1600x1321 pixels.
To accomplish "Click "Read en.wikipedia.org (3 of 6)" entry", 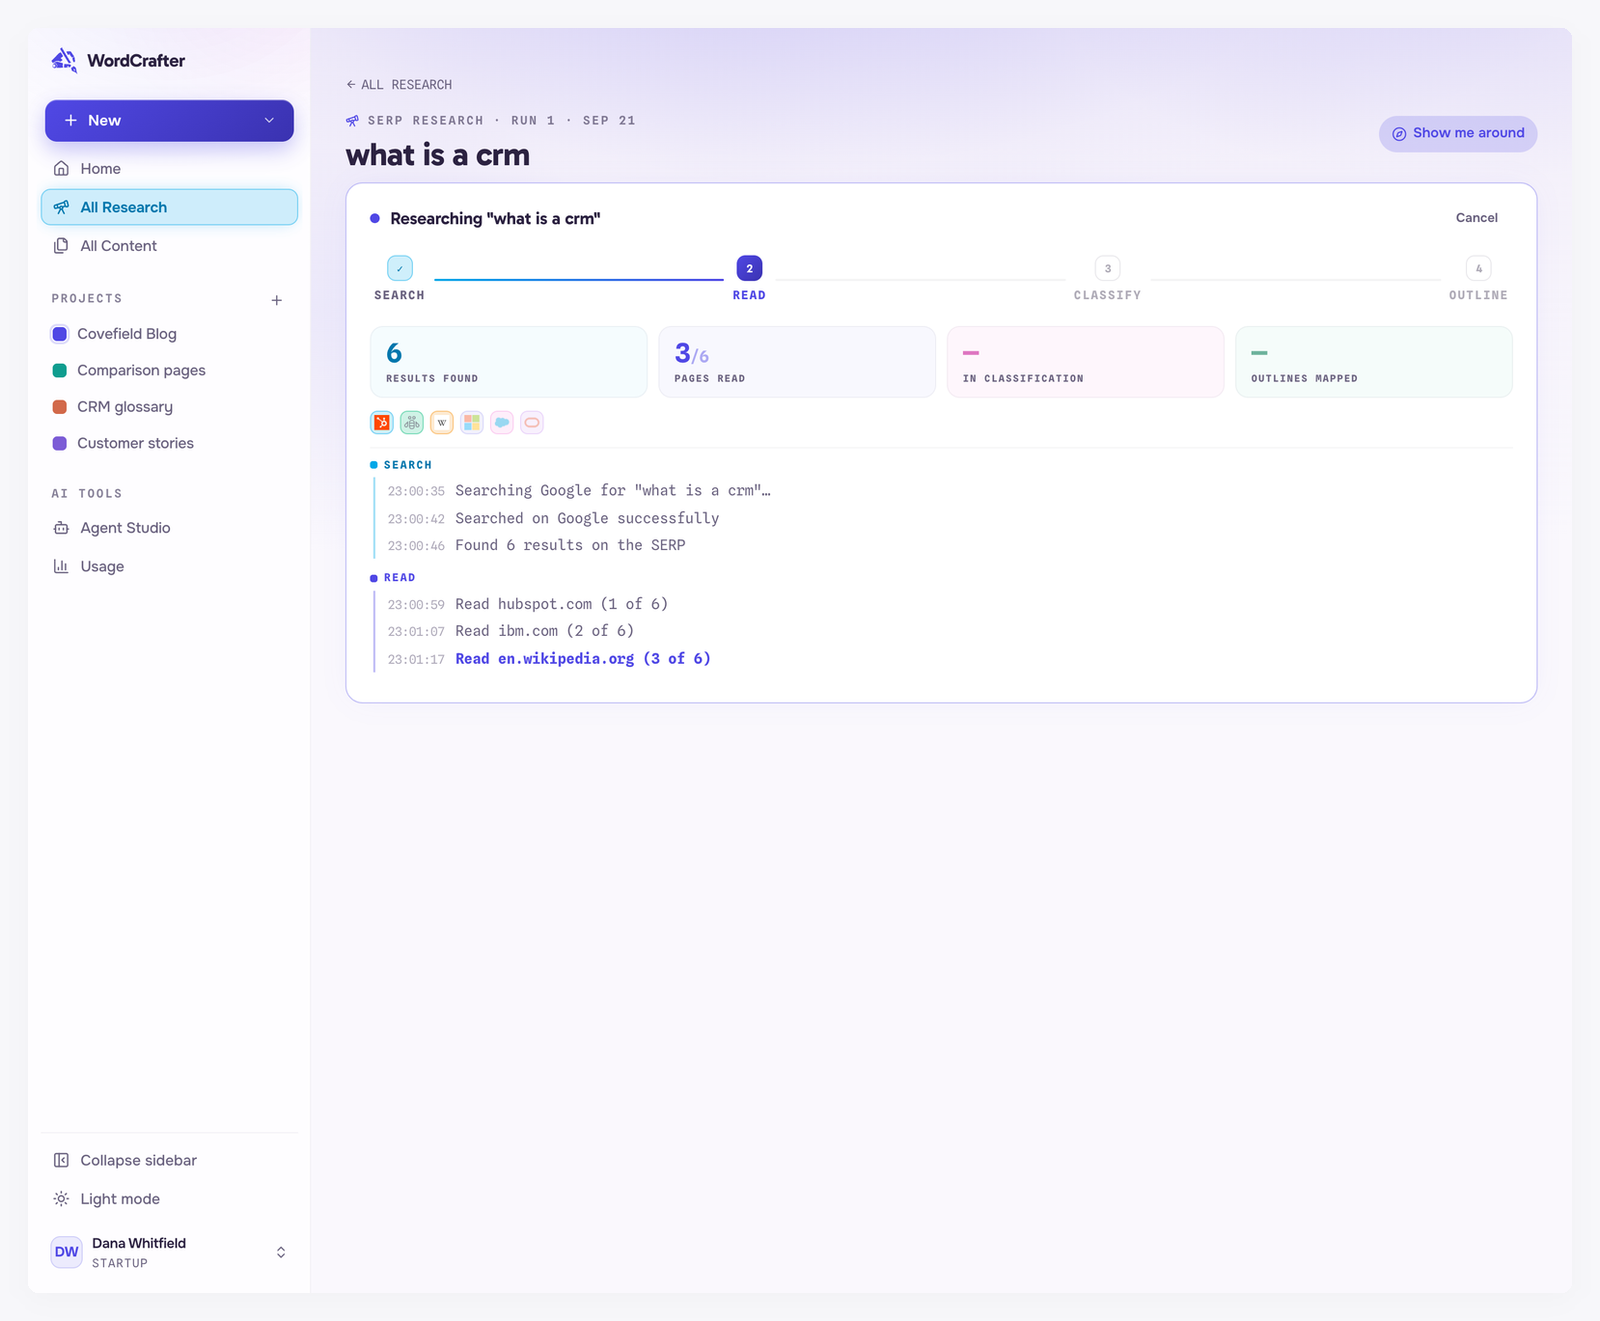I will [583, 659].
